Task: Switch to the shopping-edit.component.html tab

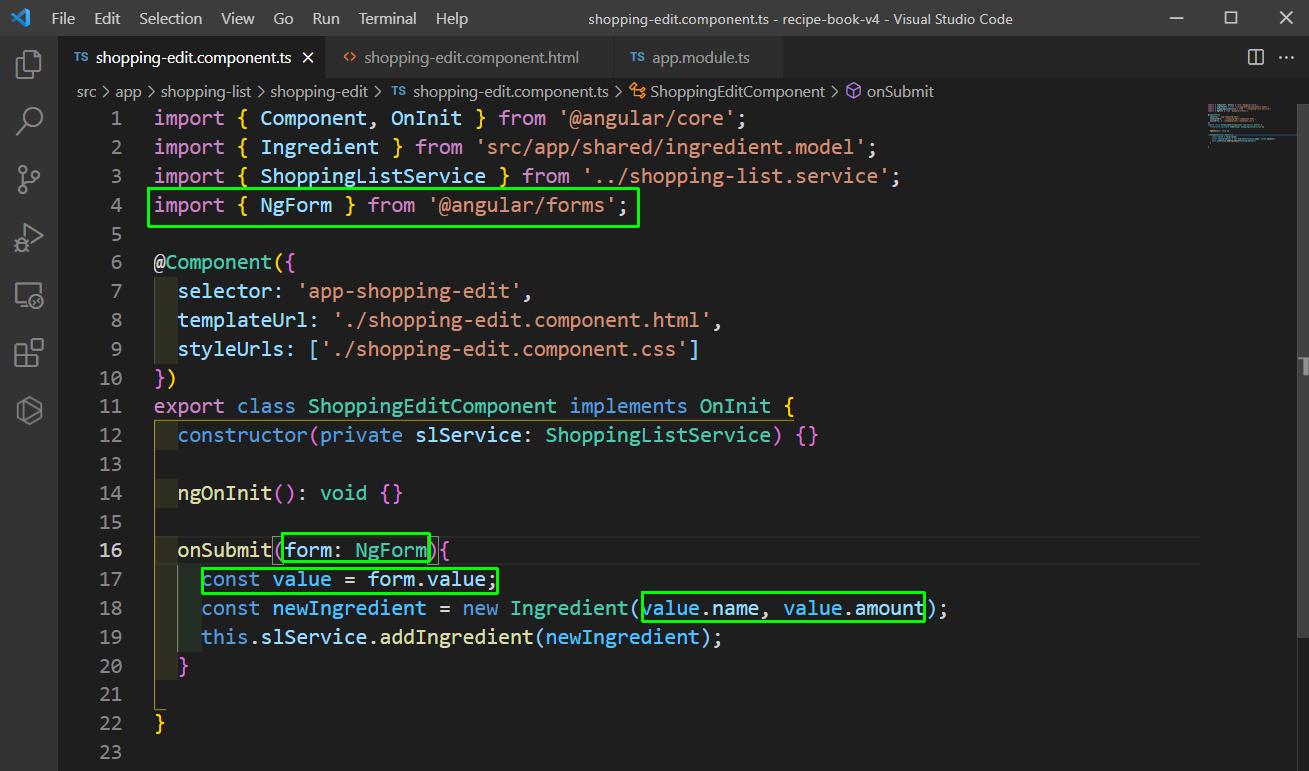Action: [x=472, y=58]
